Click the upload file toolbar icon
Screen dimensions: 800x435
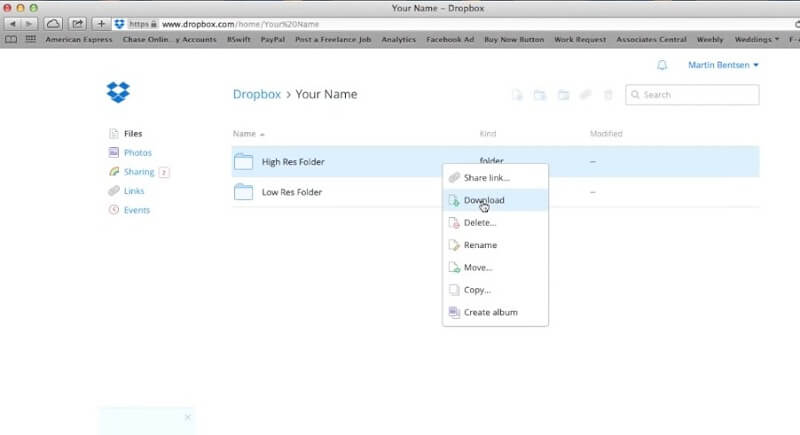point(517,95)
